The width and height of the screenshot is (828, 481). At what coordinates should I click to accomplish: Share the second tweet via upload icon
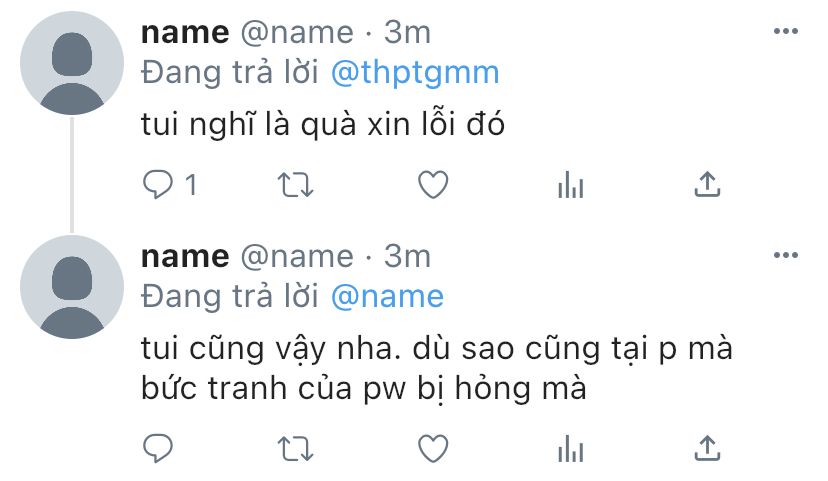click(x=707, y=448)
